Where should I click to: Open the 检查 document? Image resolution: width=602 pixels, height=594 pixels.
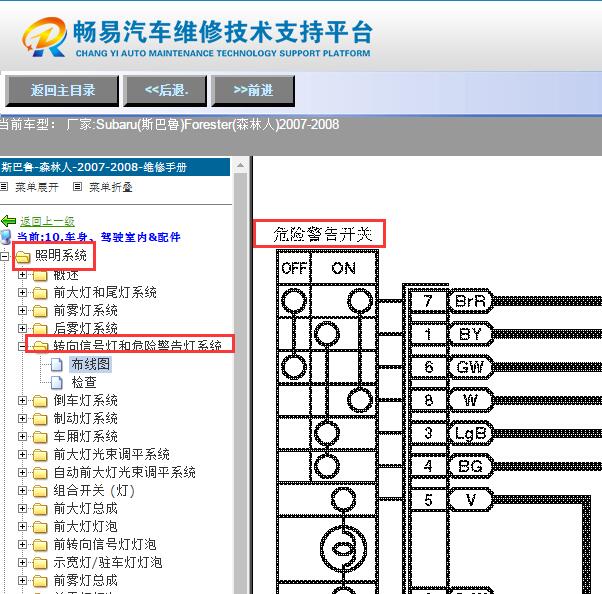(x=84, y=382)
